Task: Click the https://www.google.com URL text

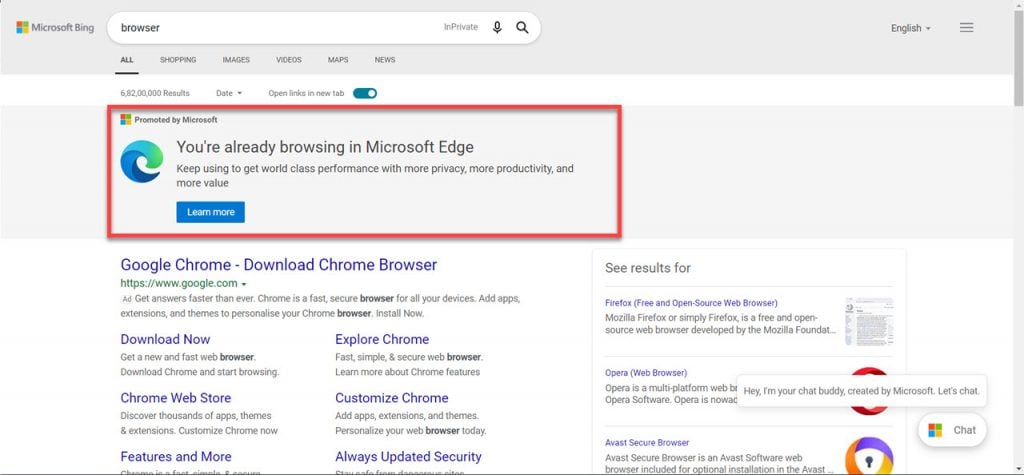Action: point(179,284)
